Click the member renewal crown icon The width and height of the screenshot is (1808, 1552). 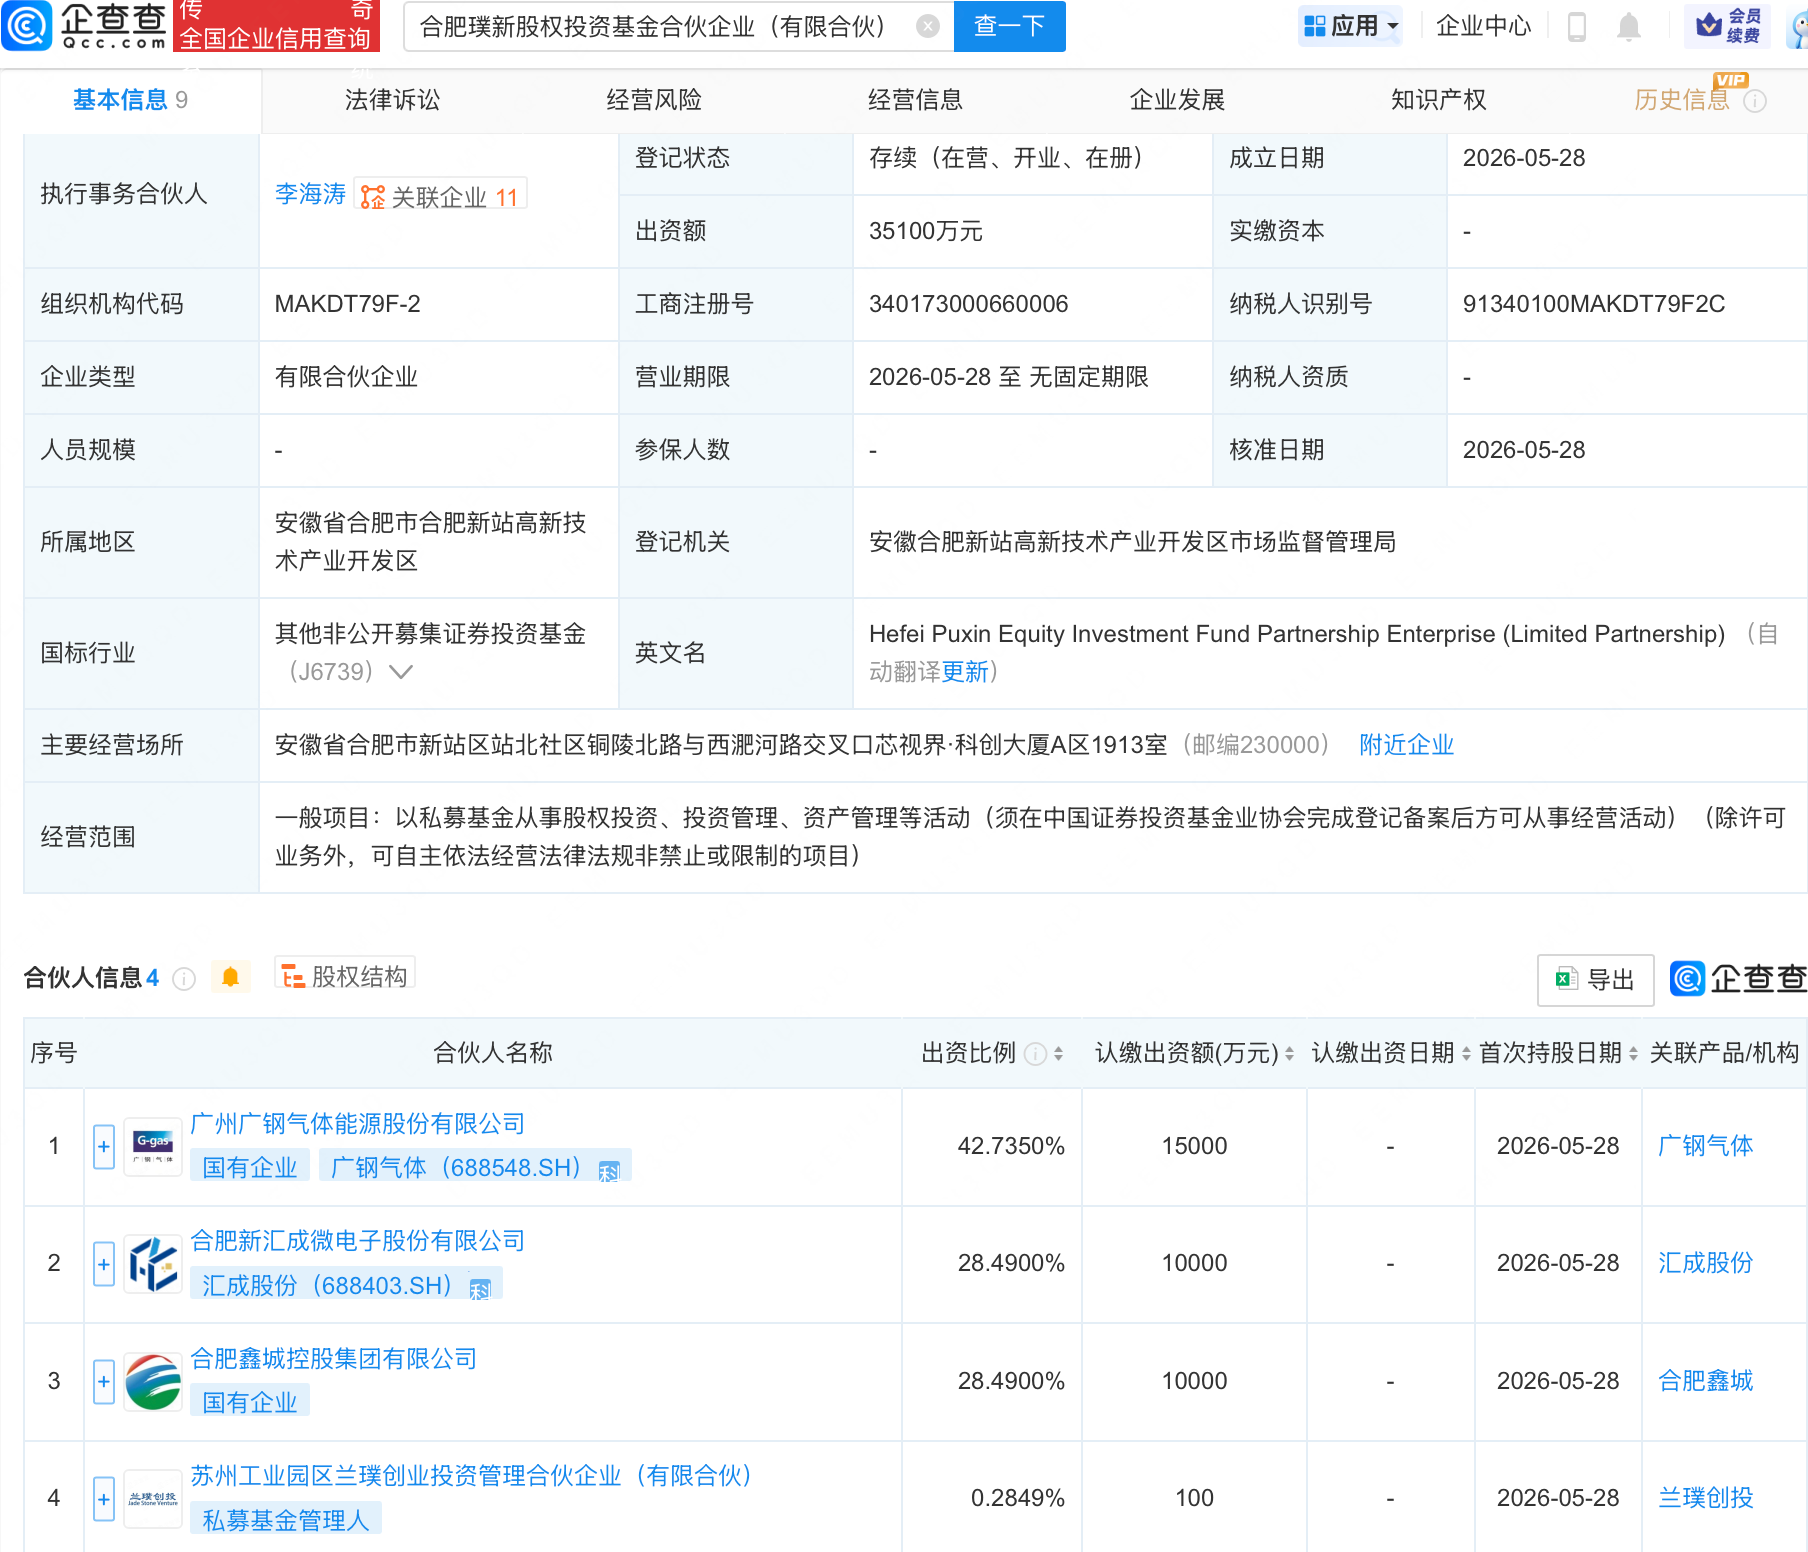tap(1709, 25)
